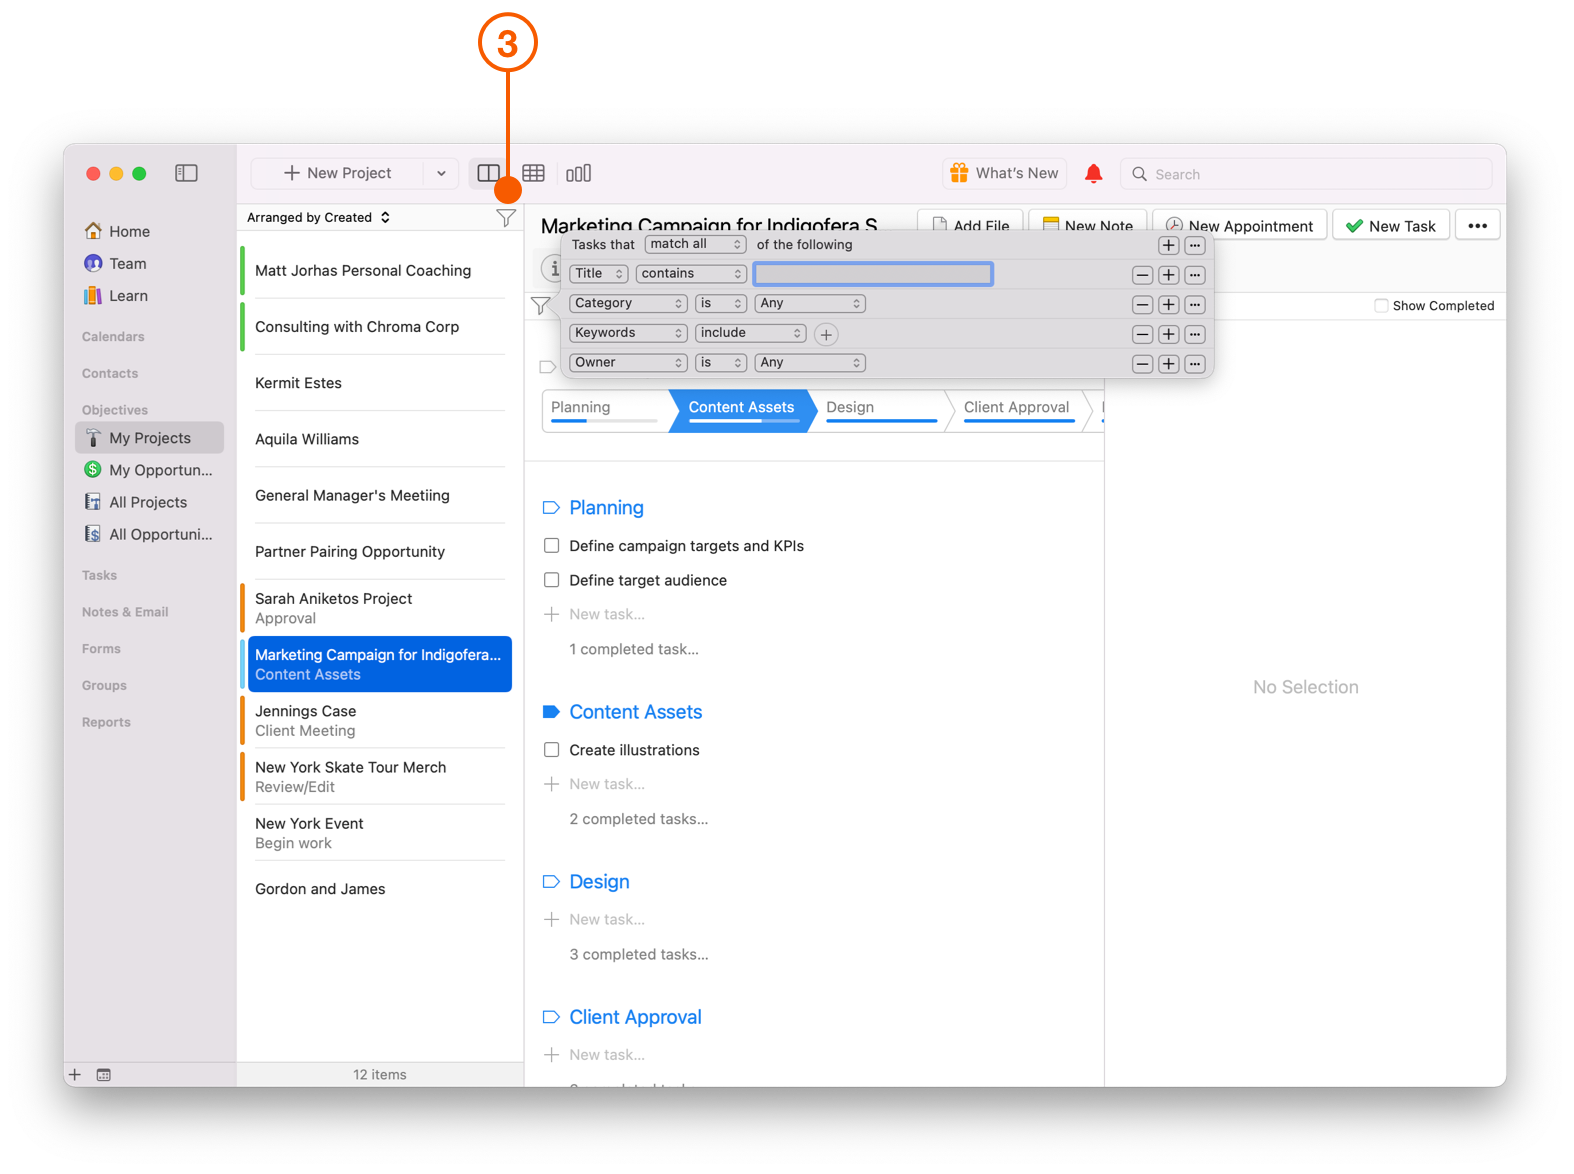Screen dimensions: 1574x1174
Task: Open the match all dropdown
Action: click(x=695, y=244)
